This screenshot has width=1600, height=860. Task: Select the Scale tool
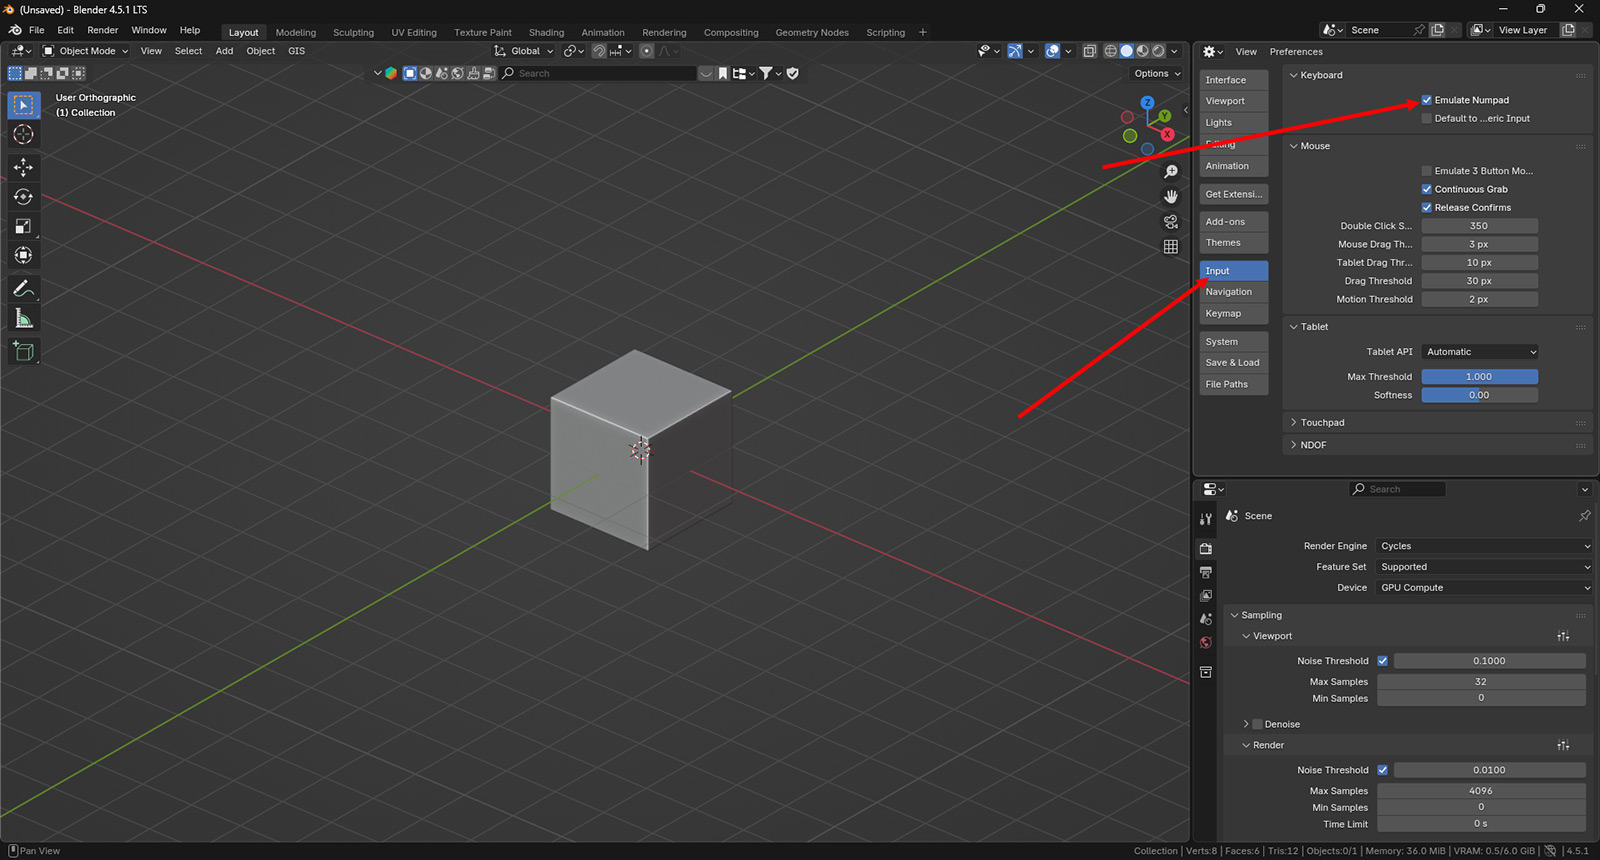(x=23, y=226)
